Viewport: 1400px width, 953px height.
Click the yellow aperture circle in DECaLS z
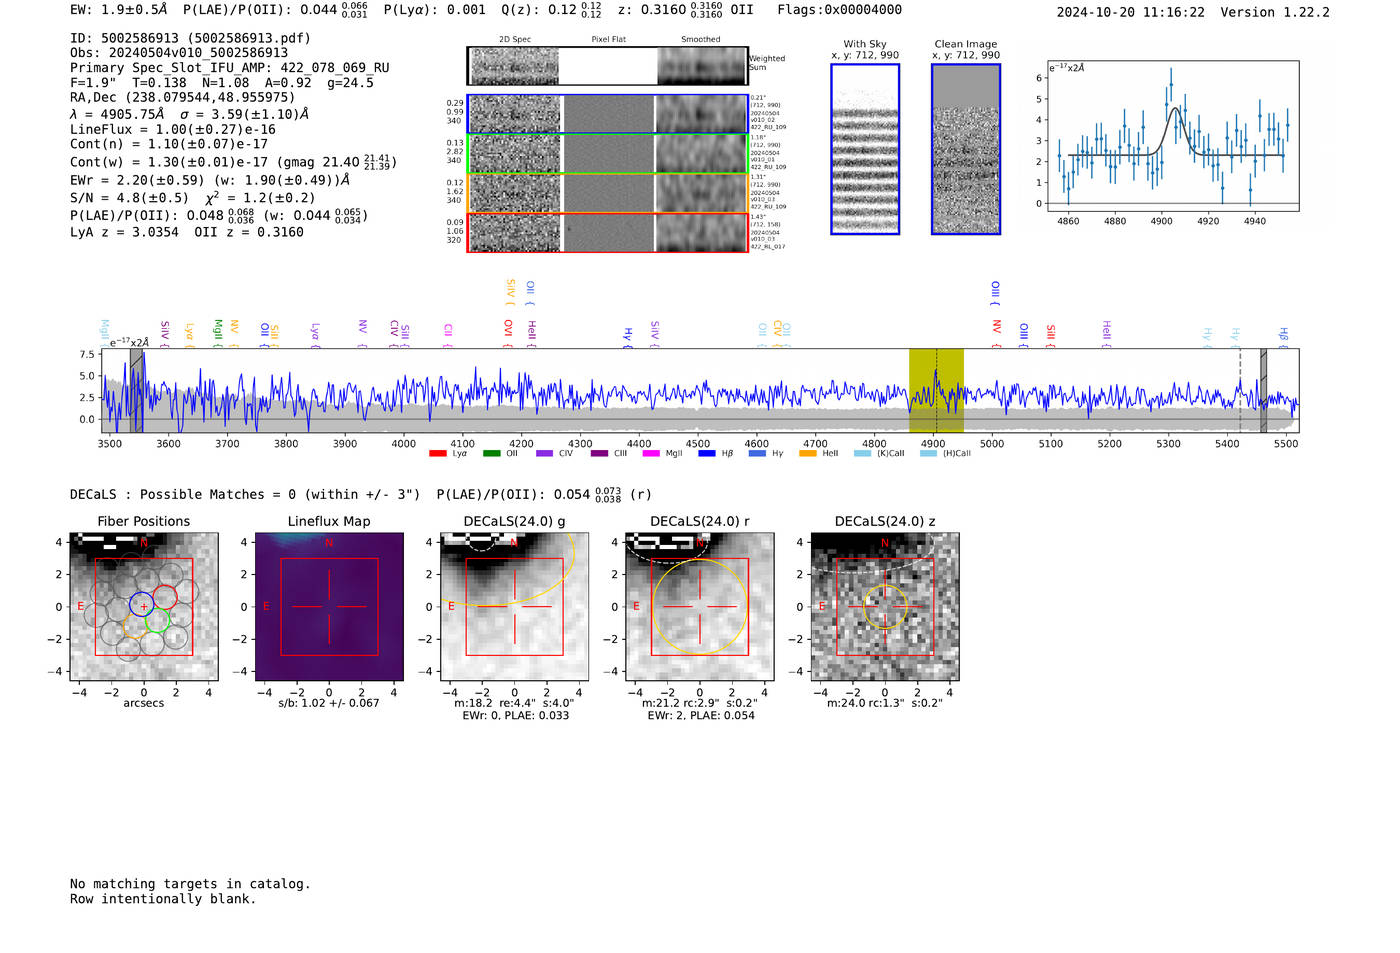pyautogui.click(x=885, y=607)
